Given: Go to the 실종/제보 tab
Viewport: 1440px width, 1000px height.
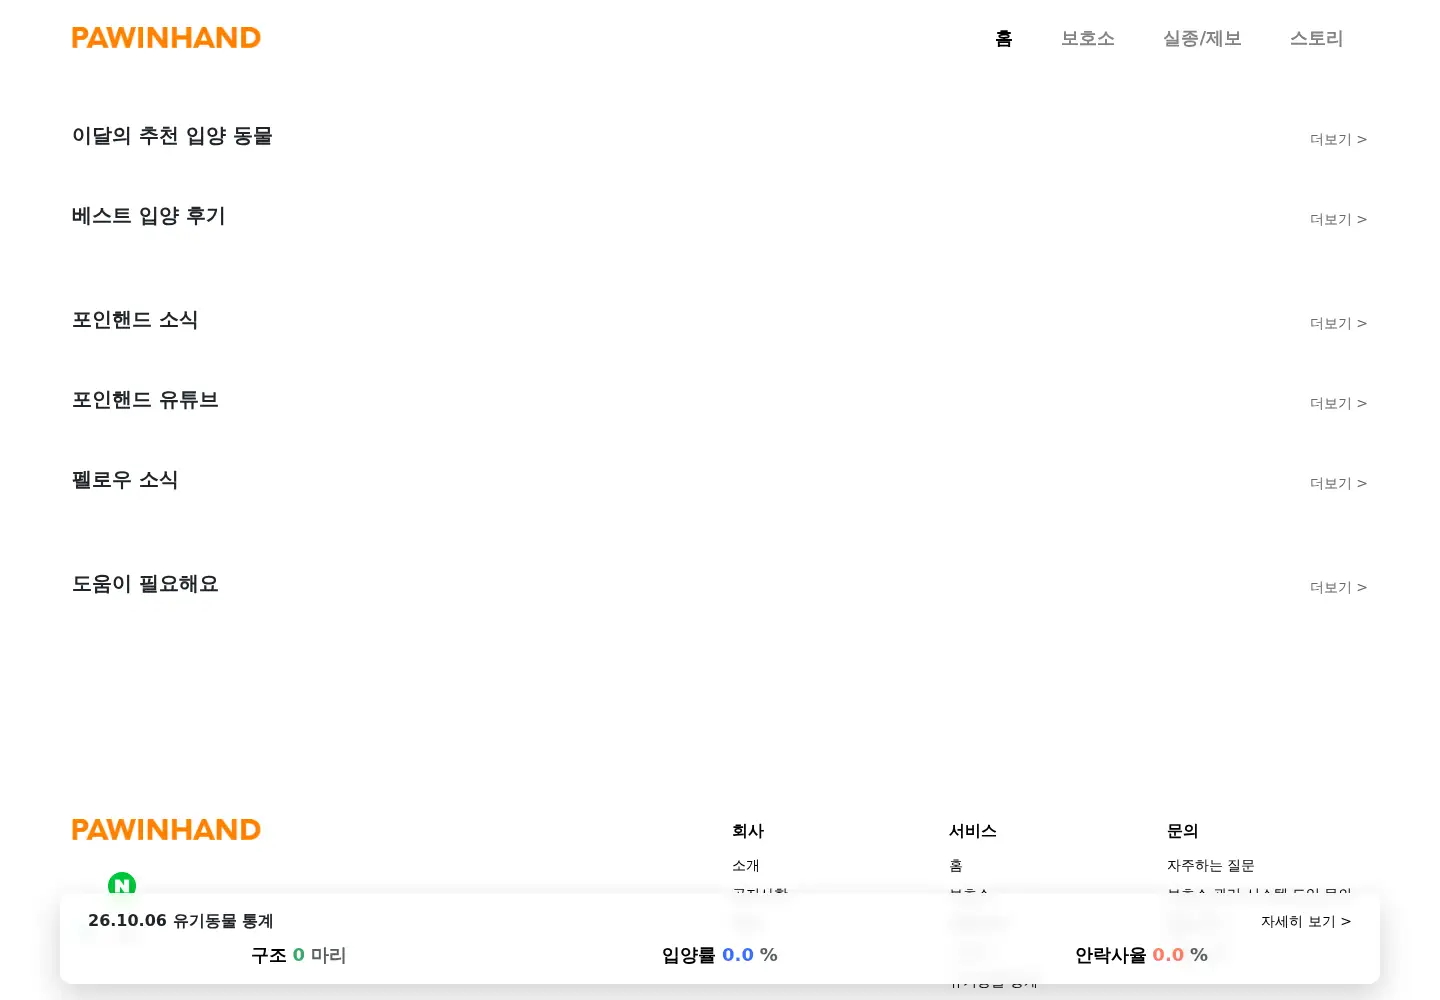Looking at the screenshot, I should pyautogui.click(x=1202, y=38).
